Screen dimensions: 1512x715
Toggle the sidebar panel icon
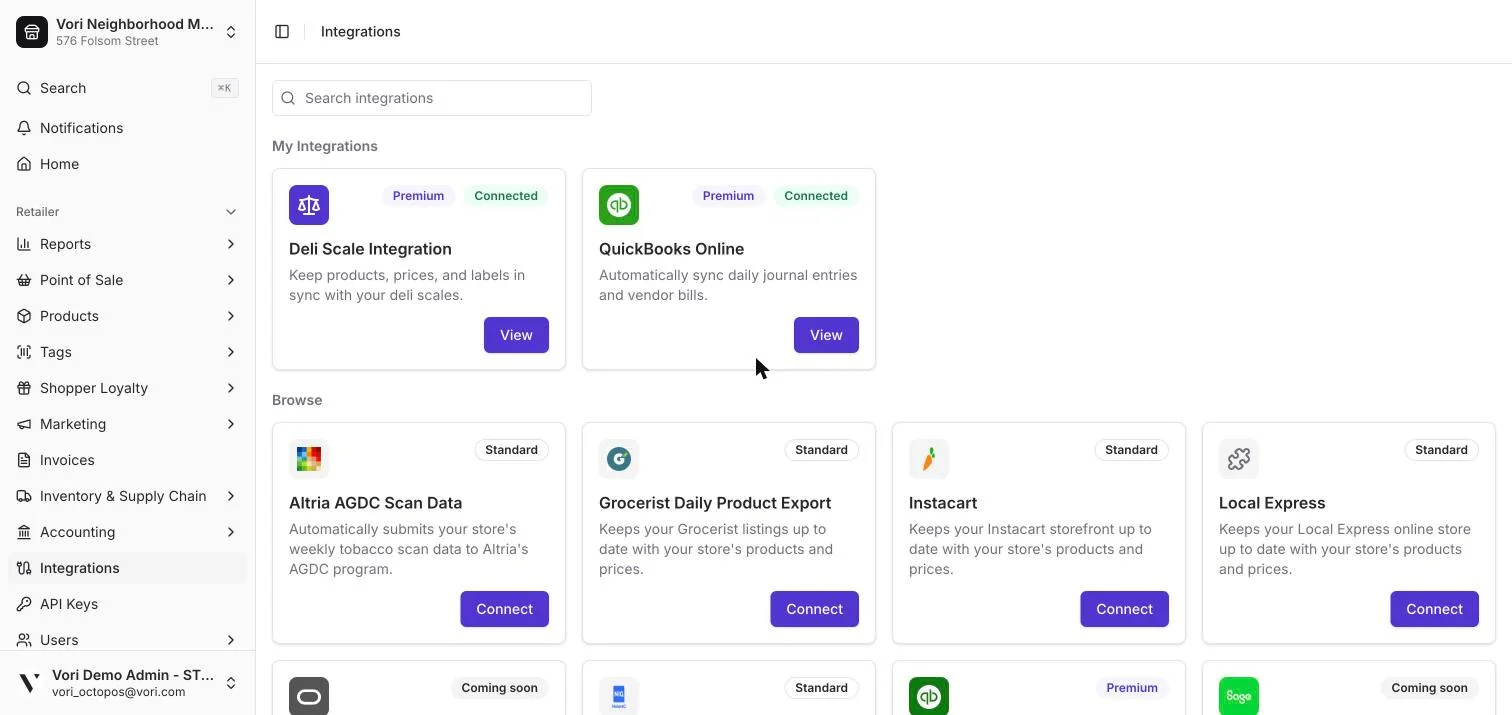(x=282, y=32)
